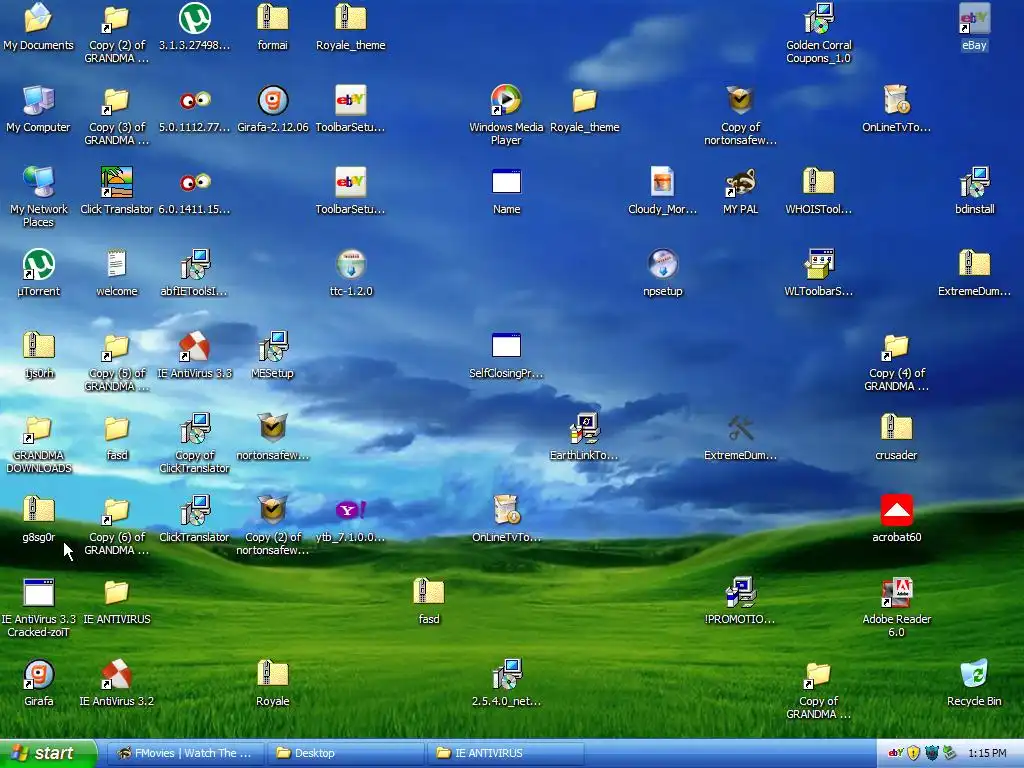Select IE AntiVirus 3.3 Cracked-zoiT icon
1024x768 pixels.
pyautogui.click(x=39, y=592)
